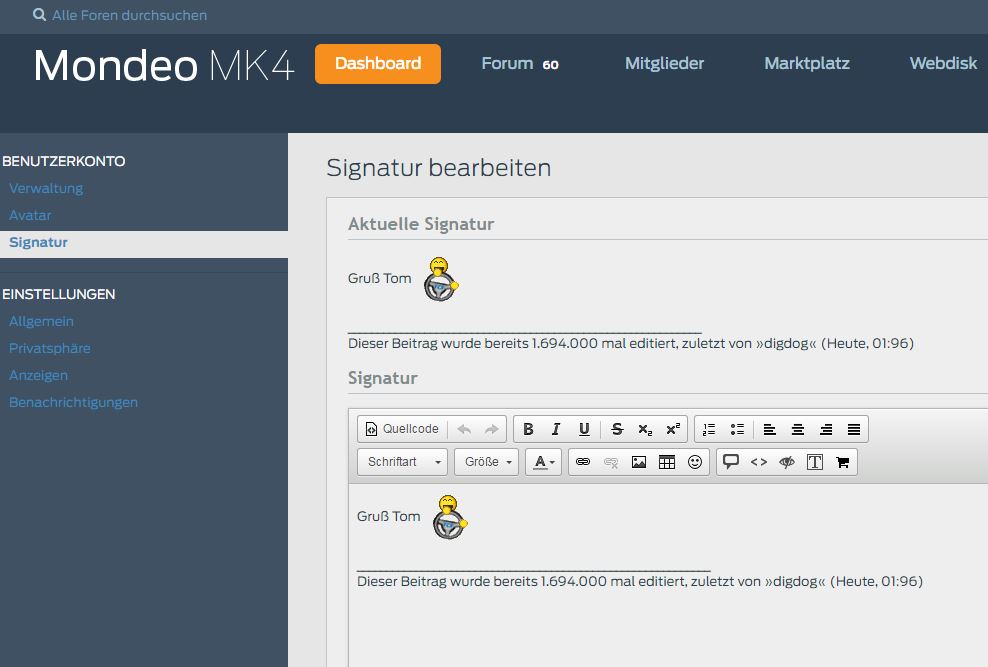Insert an image into signature
988x667 pixels.
(x=639, y=462)
